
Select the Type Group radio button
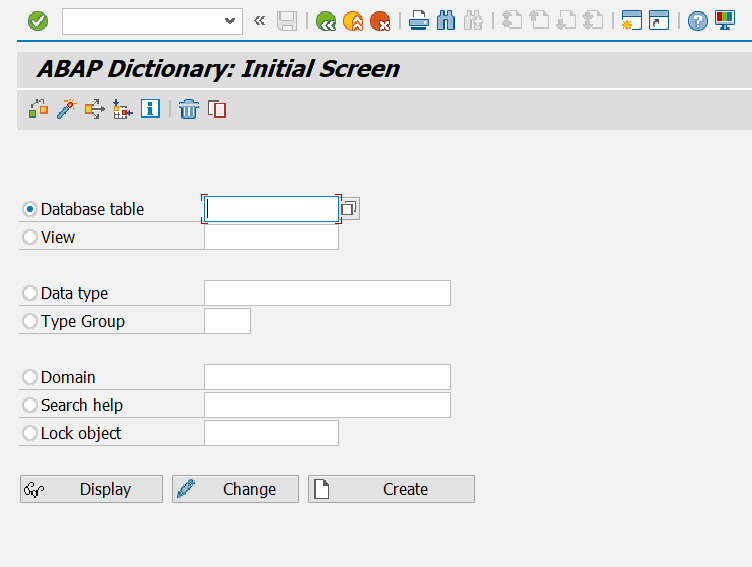pos(30,321)
